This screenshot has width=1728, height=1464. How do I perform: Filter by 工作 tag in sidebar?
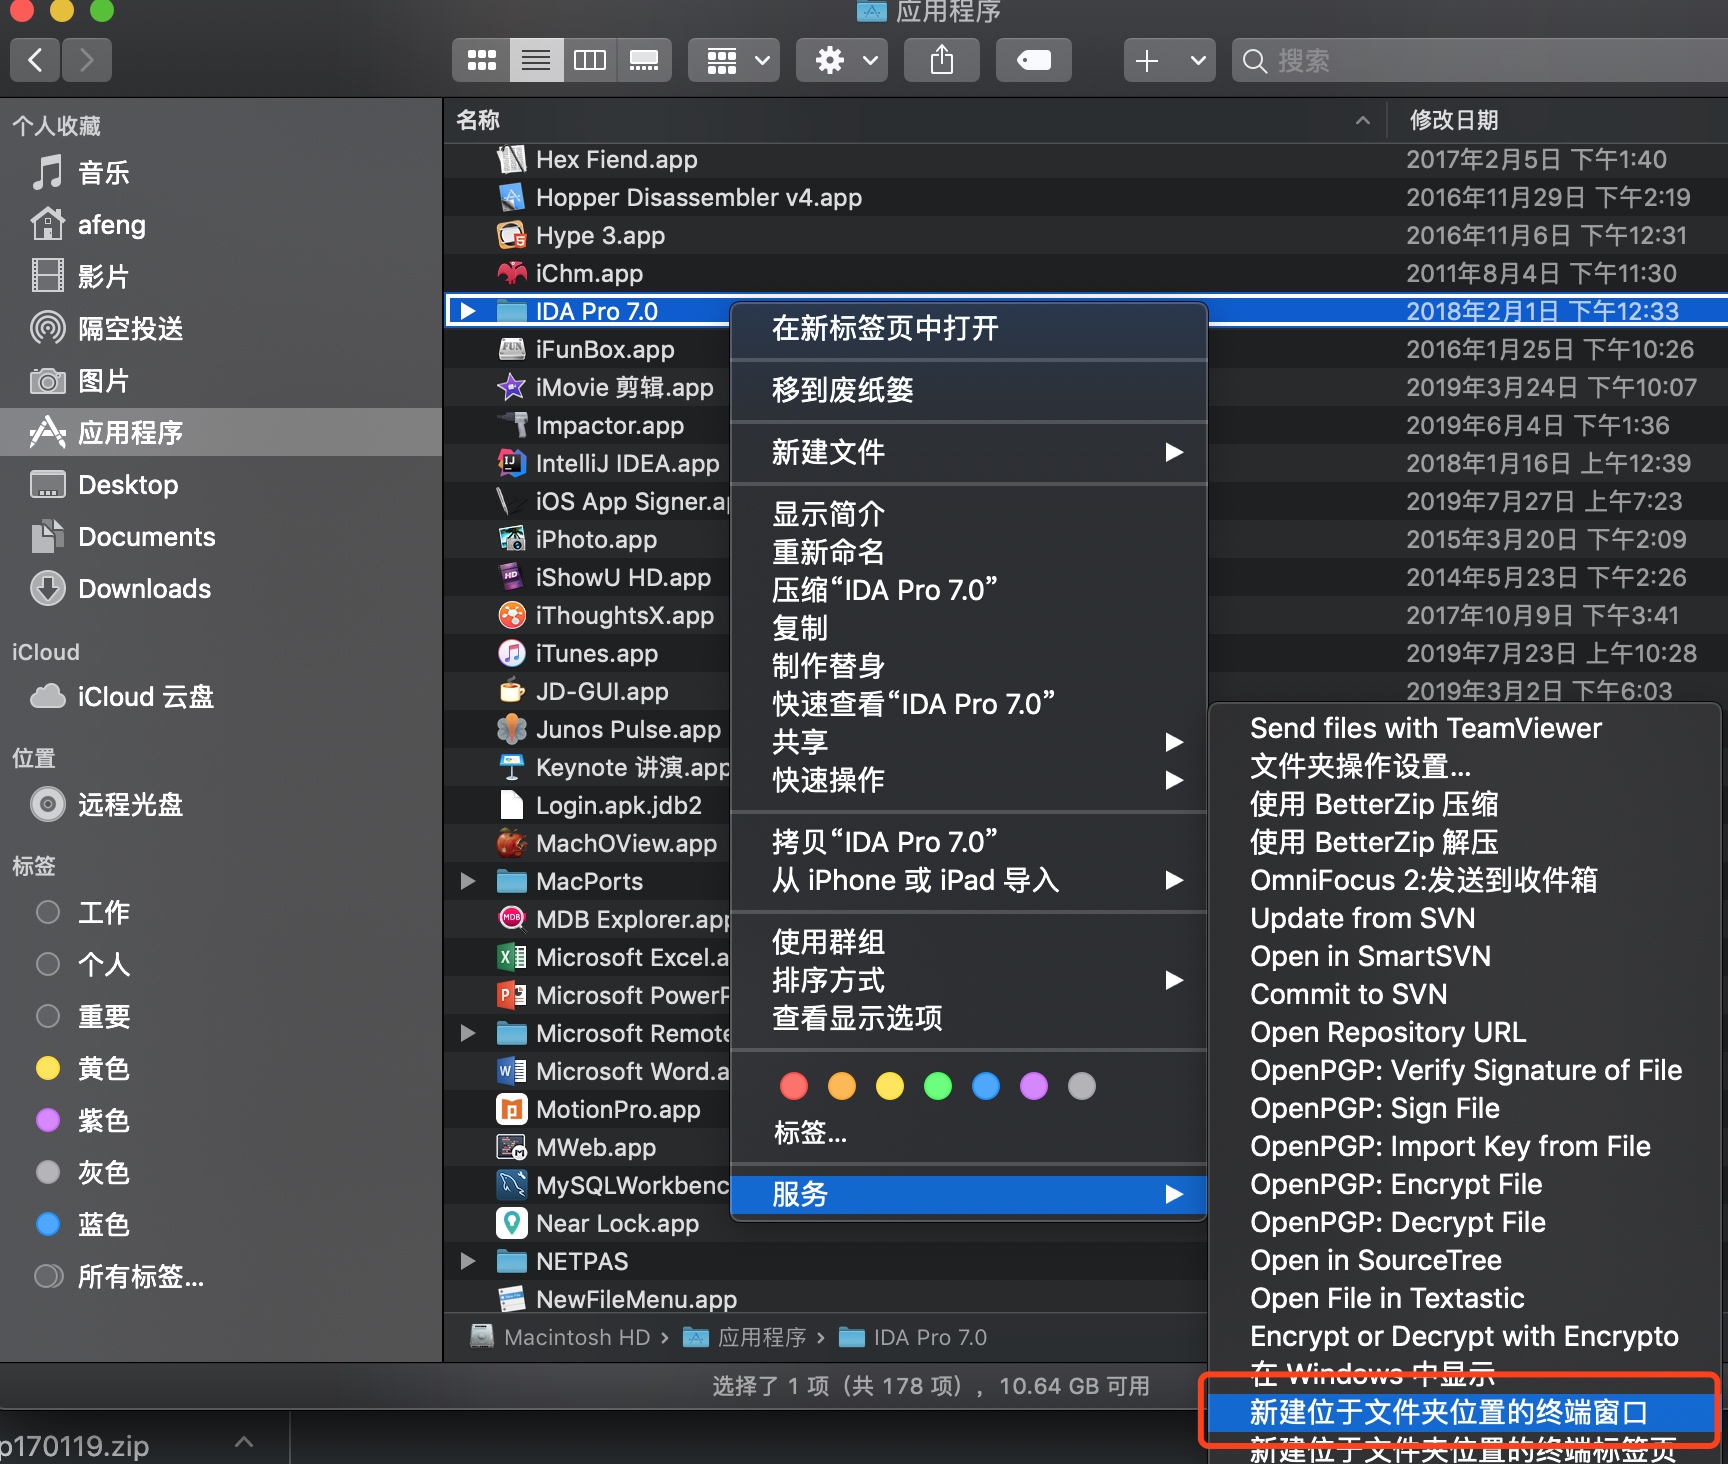point(221,912)
